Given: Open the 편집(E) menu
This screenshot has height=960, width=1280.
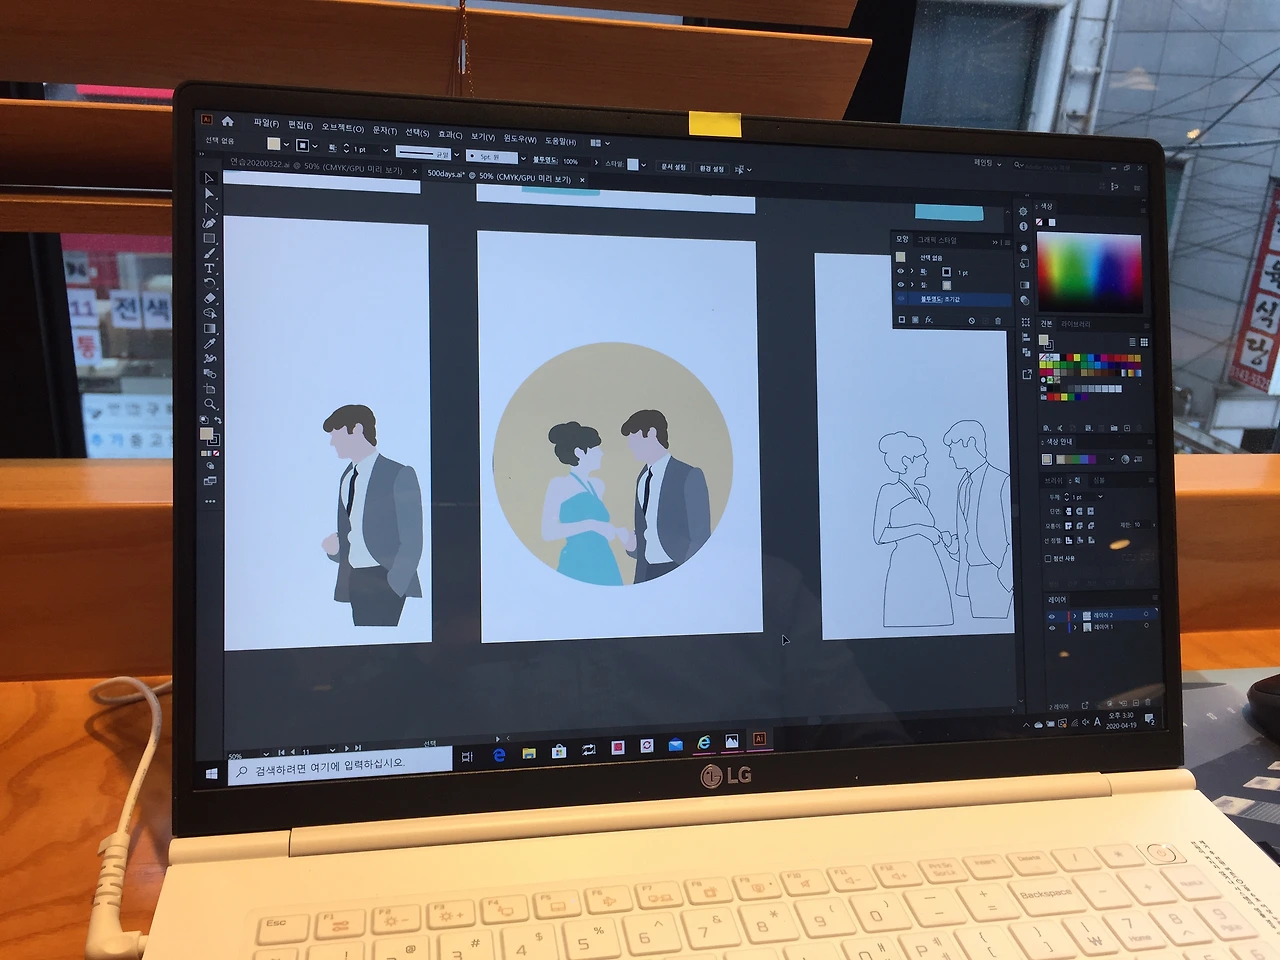Looking at the screenshot, I should [x=300, y=126].
